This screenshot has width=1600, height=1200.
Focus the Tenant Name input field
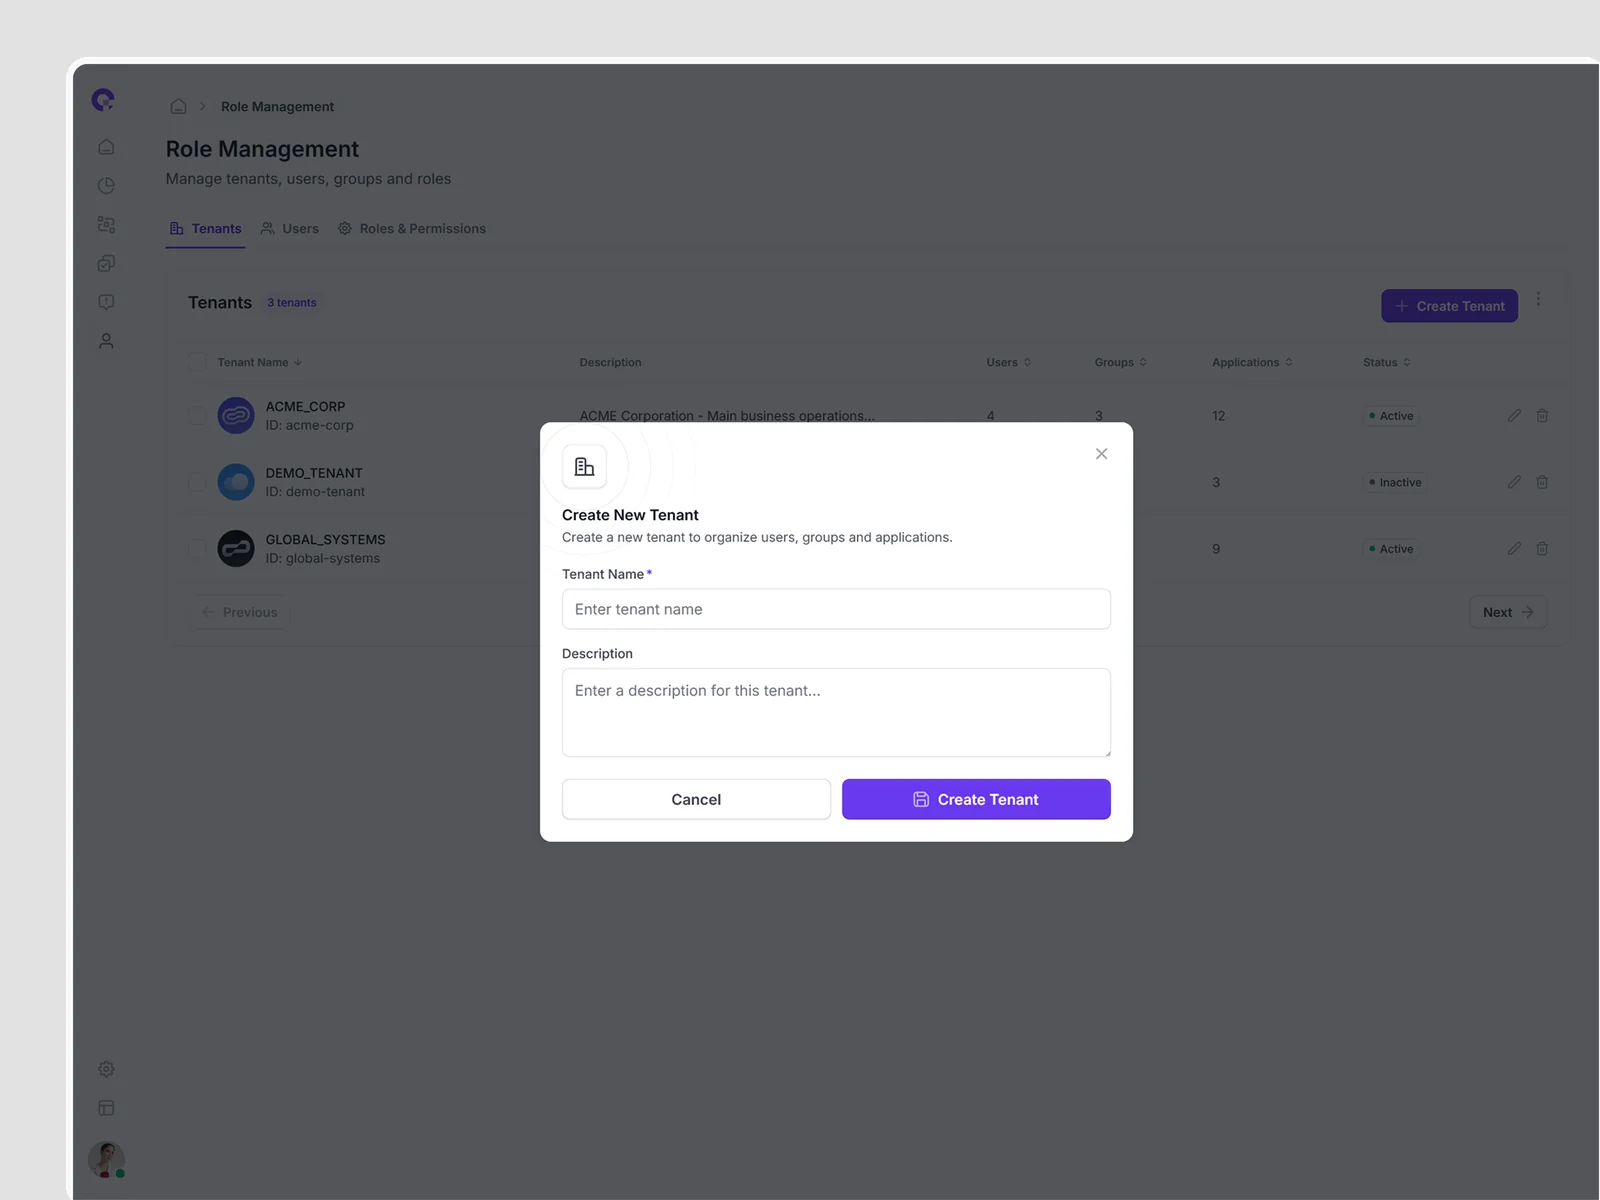[836, 609]
